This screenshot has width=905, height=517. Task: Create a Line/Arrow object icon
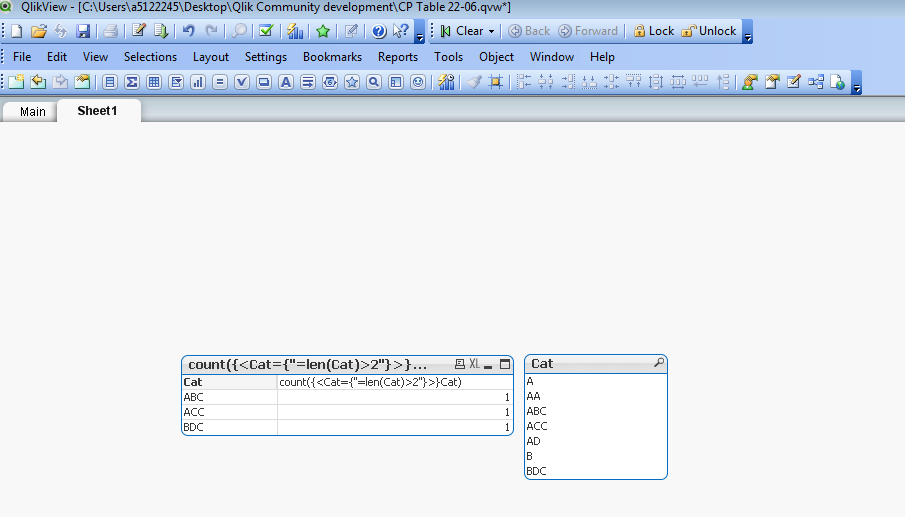click(308, 82)
